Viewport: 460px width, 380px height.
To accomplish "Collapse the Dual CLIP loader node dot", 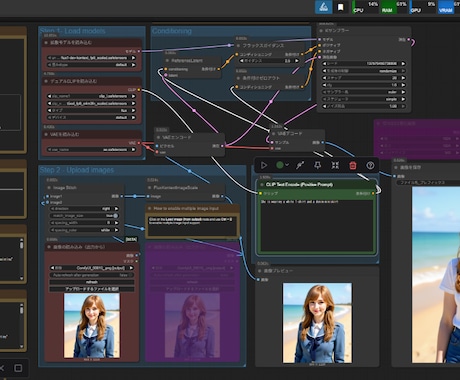I will click(x=46, y=81).
